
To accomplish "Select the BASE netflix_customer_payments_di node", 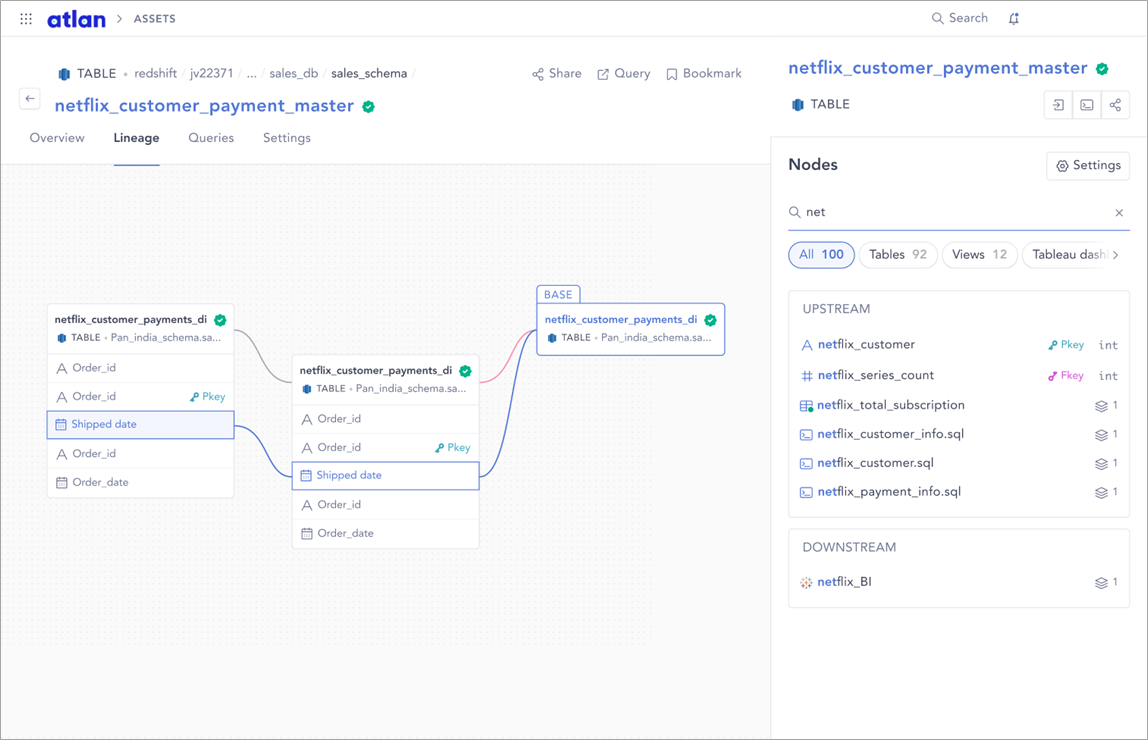I will (x=630, y=329).
